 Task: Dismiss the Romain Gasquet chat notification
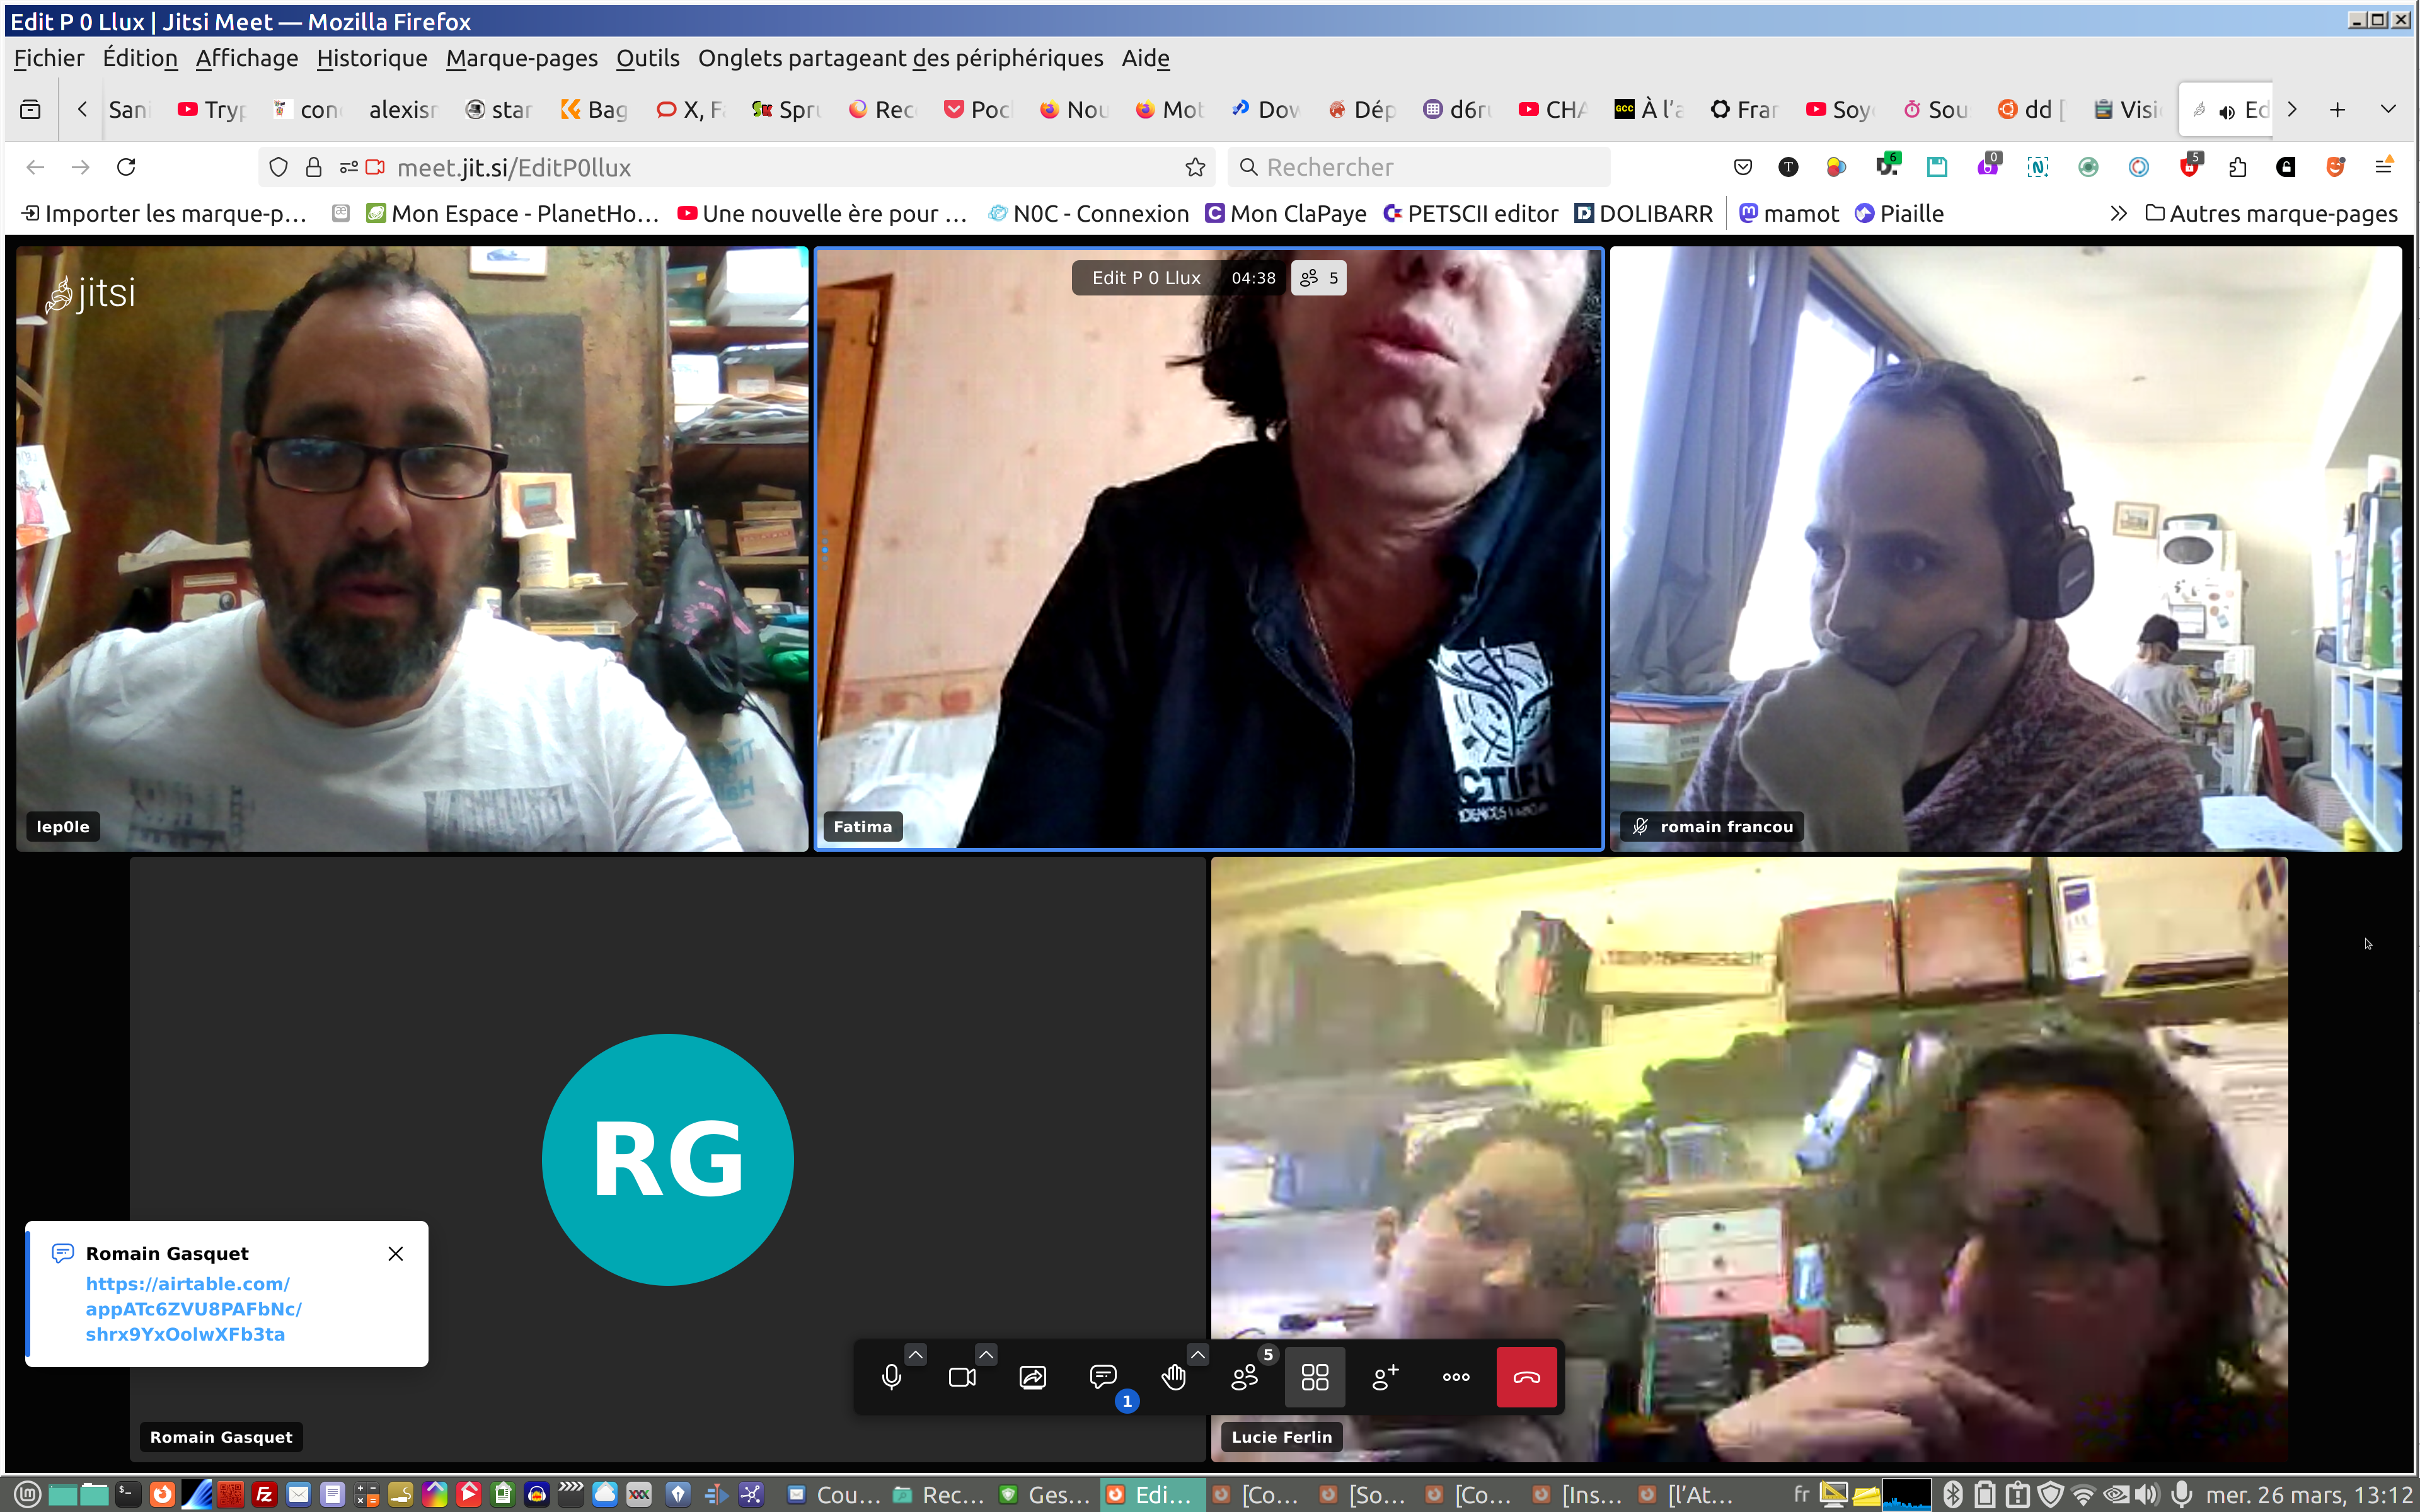(395, 1253)
